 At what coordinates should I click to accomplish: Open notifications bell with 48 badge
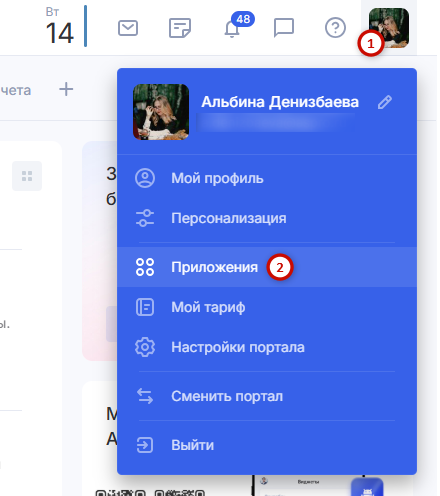[239, 25]
